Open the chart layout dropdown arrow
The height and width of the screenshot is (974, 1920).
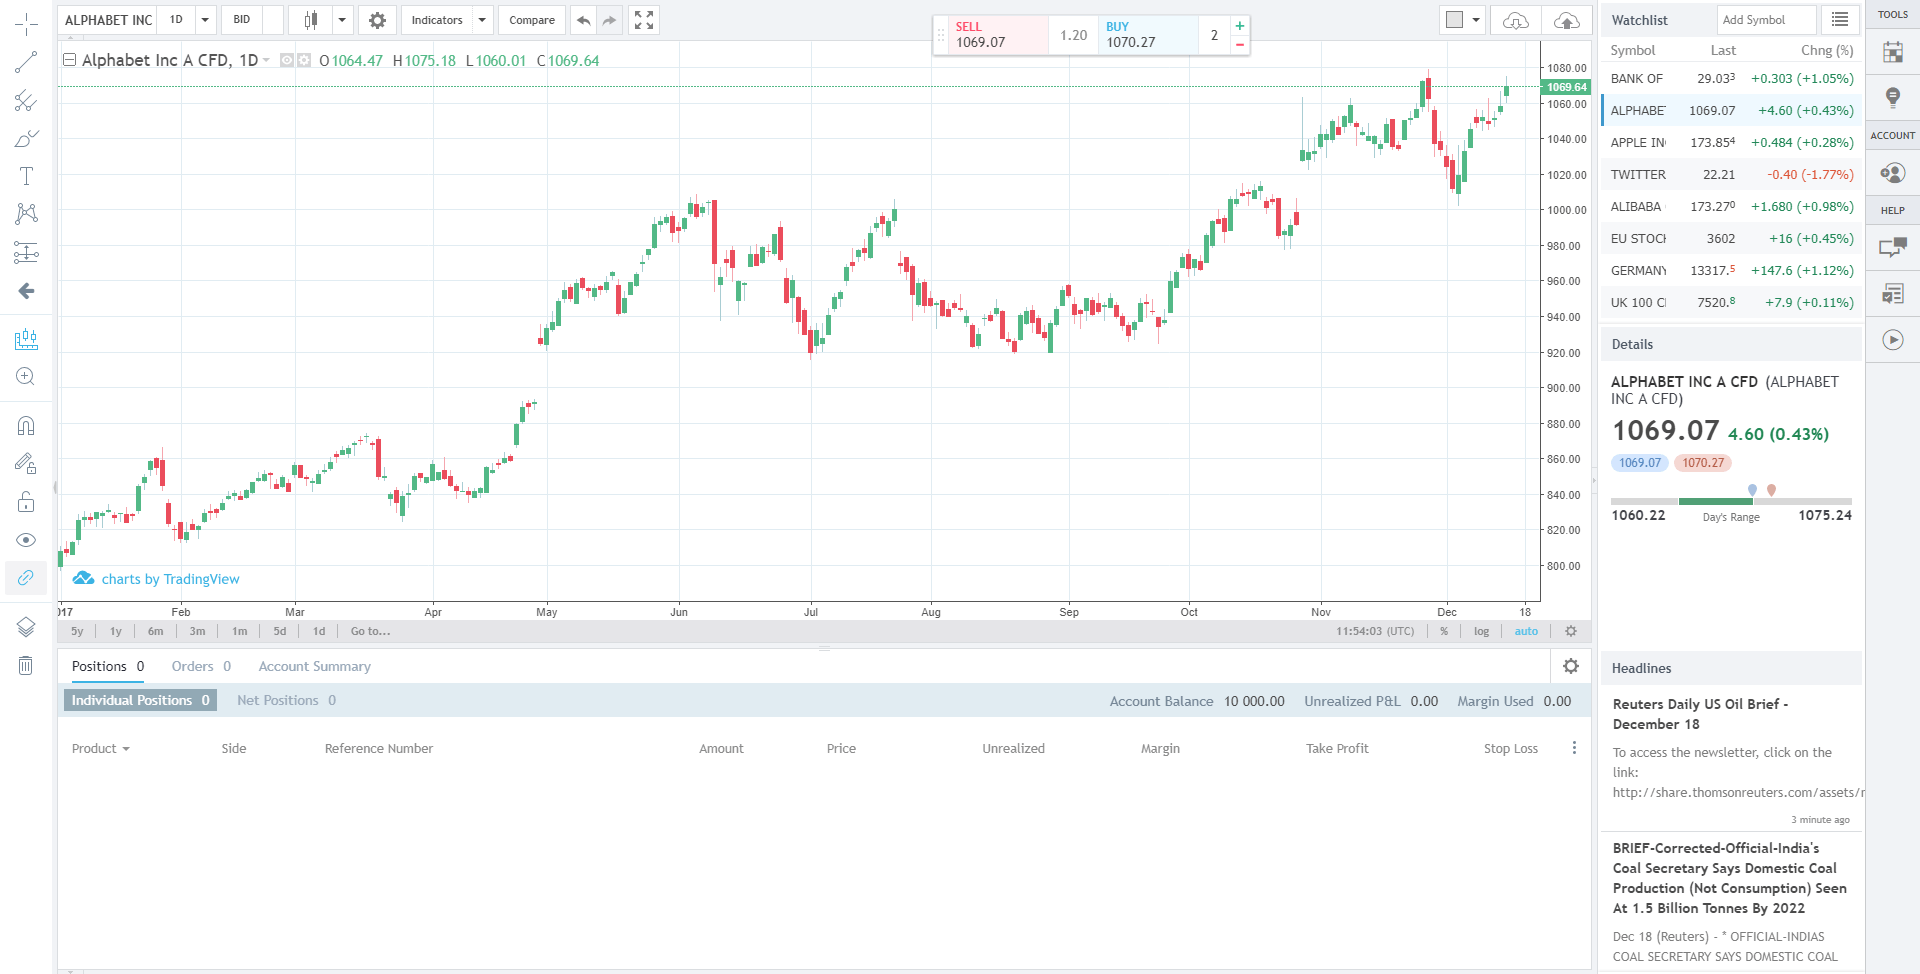tap(1476, 20)
